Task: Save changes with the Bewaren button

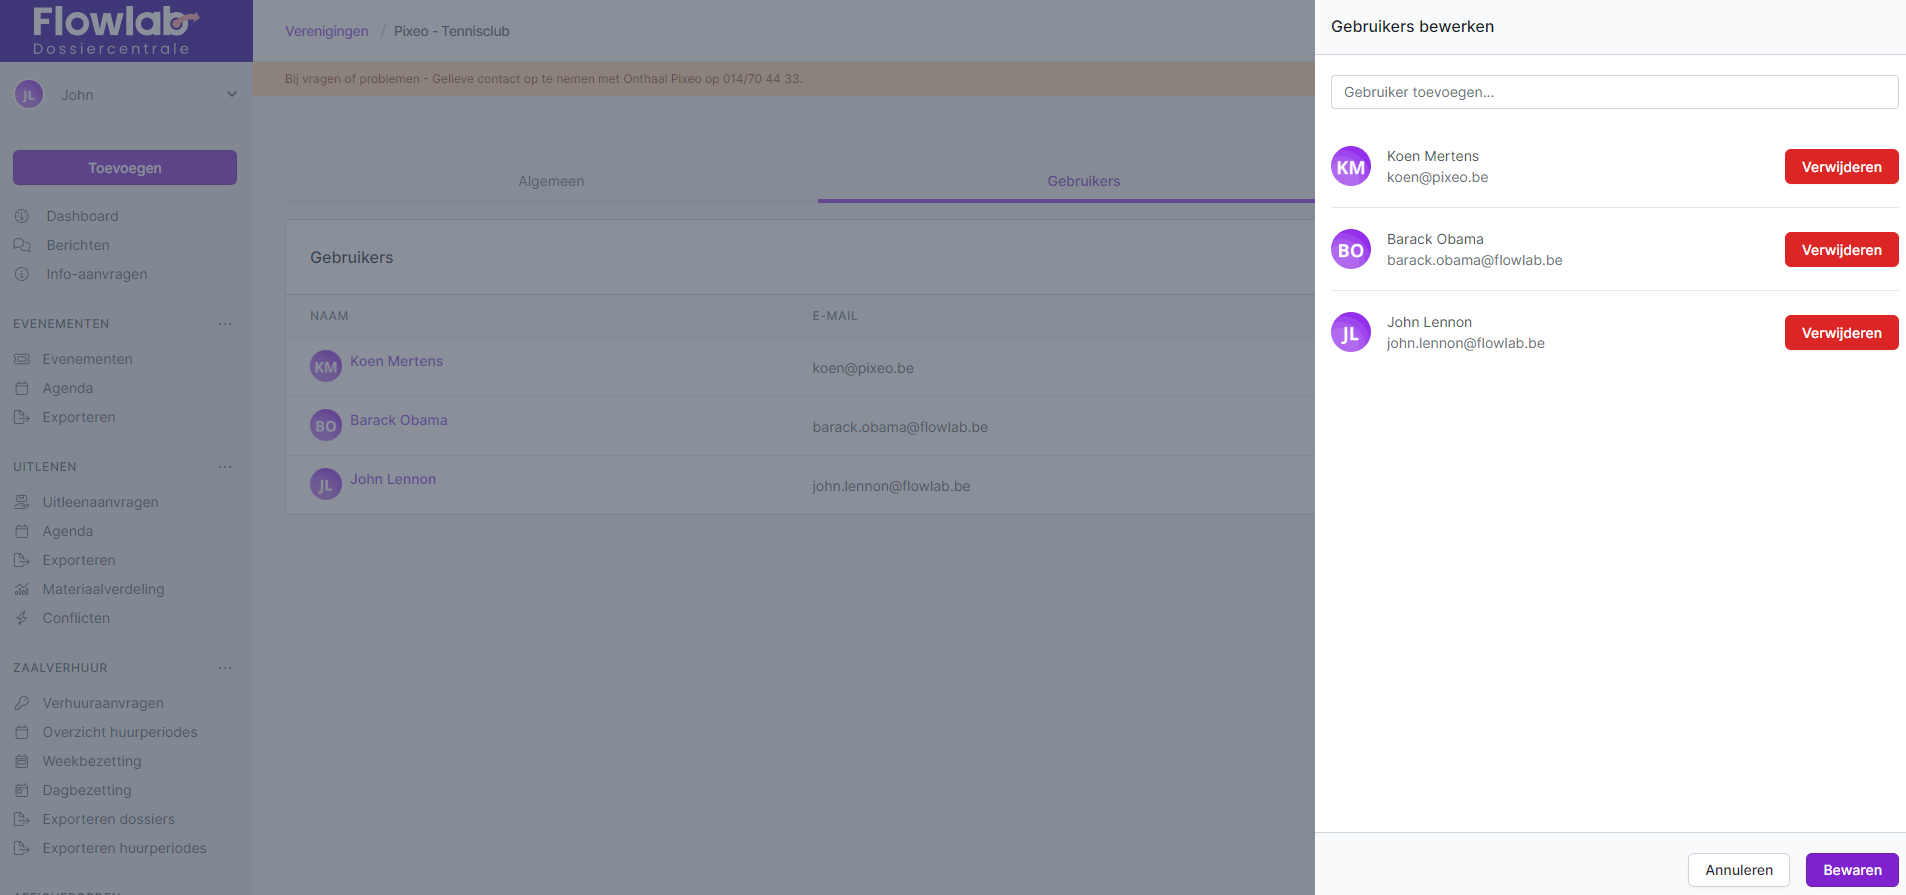Action: [x=1852, y=870]
